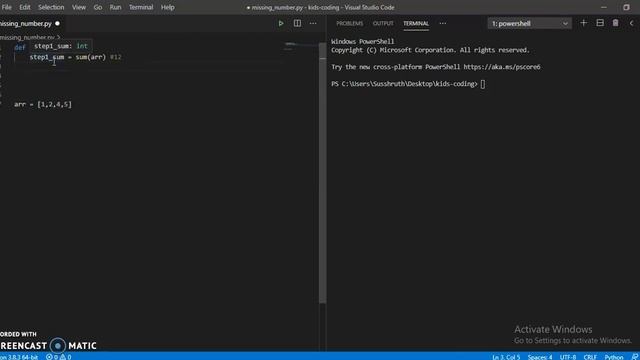Show more panel tabs ellipsis
This screenshot has height=360, width=640.
pos(443,24)
